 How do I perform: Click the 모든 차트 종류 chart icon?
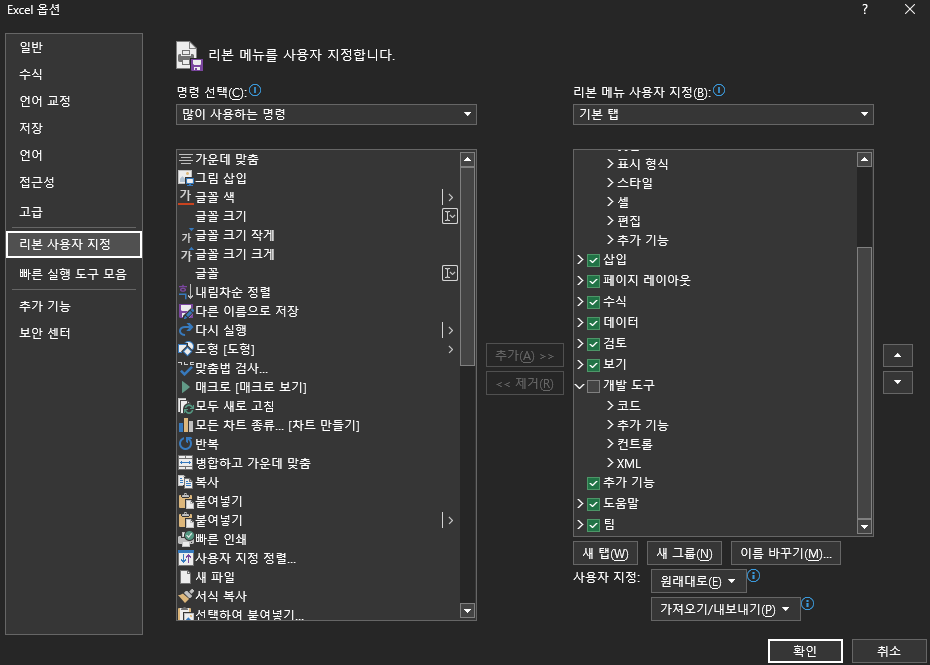click(186, 425)
